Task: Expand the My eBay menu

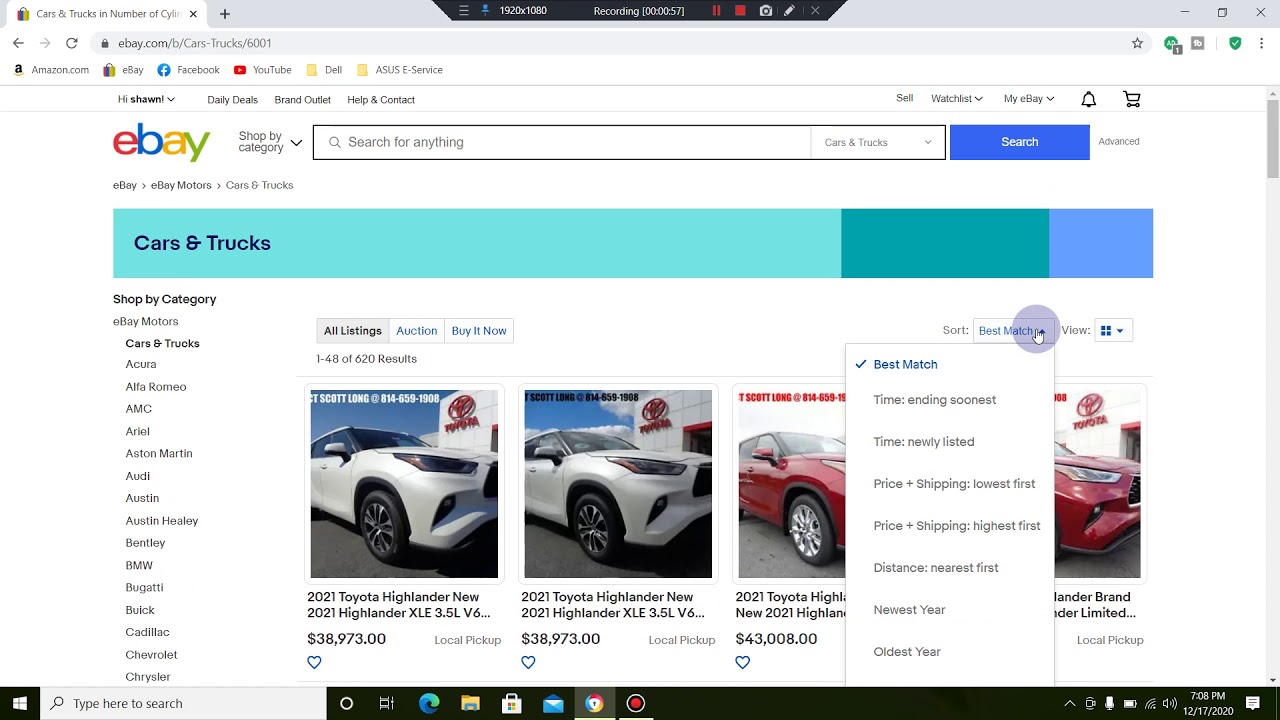Action: [1028, 98]
